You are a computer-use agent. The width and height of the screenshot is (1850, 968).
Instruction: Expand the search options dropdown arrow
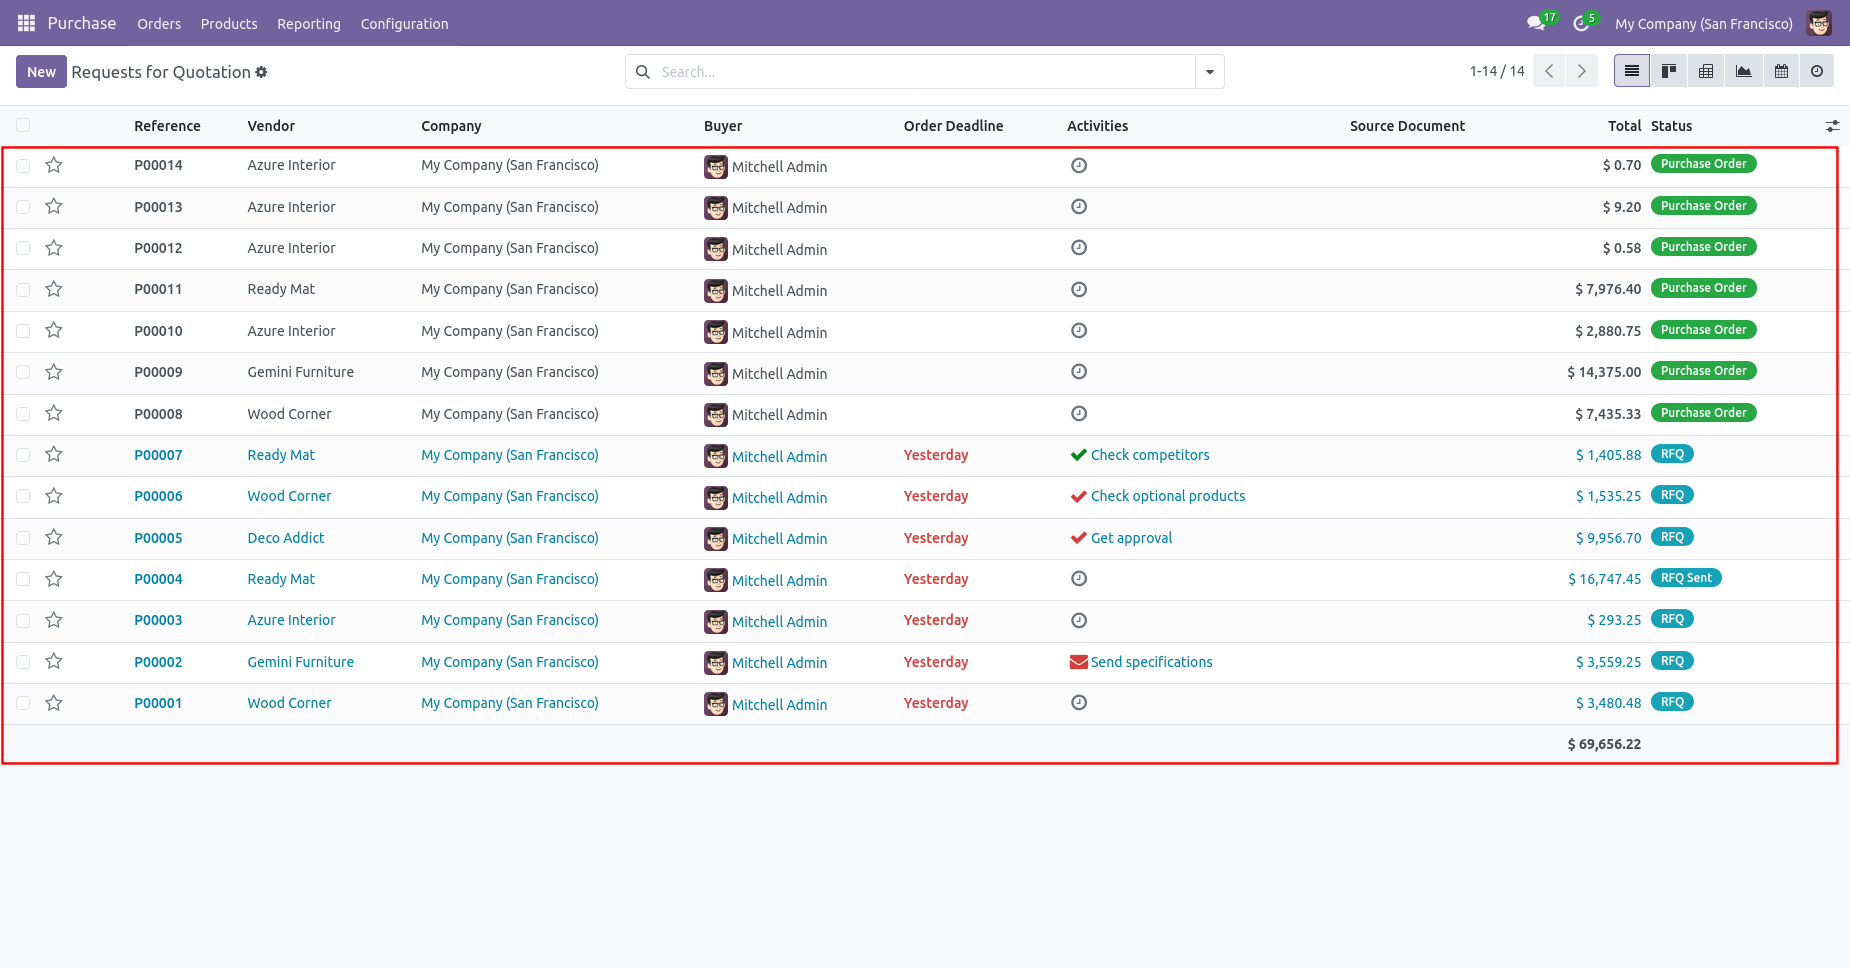(x=1210, y=72)
